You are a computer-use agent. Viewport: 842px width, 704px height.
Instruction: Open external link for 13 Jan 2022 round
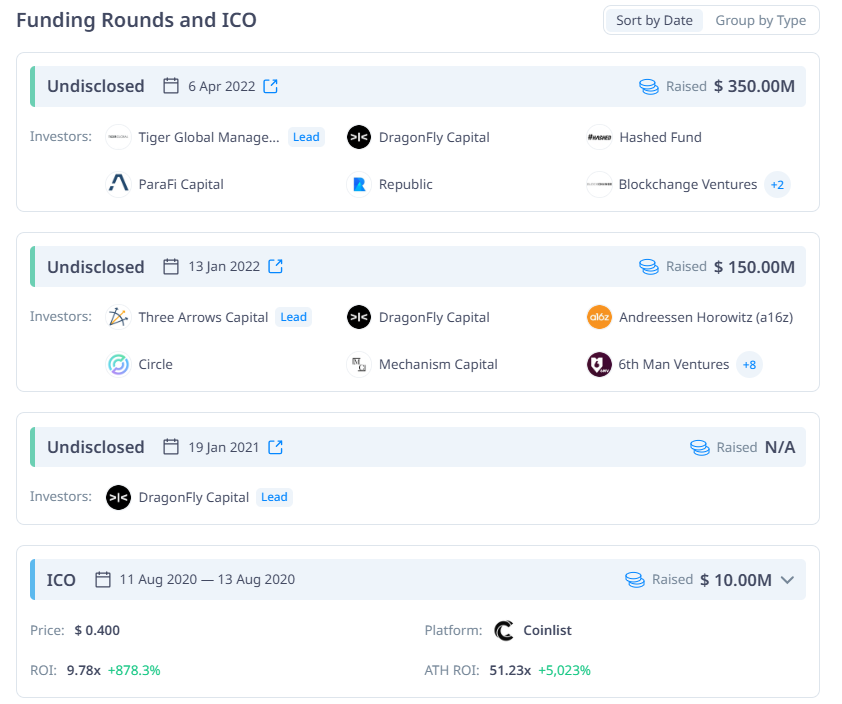click(x=275, y=266)
